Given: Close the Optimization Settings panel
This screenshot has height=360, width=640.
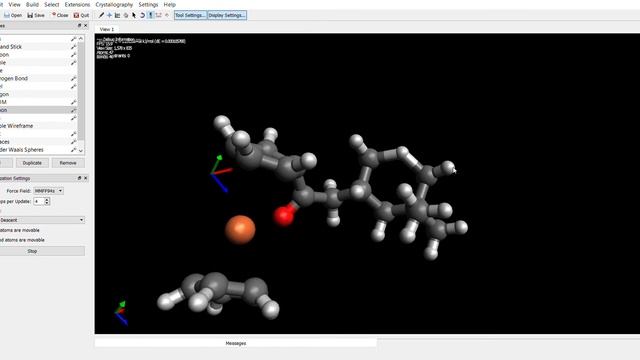Looking at the screenshot, I should tap(85, 178).
